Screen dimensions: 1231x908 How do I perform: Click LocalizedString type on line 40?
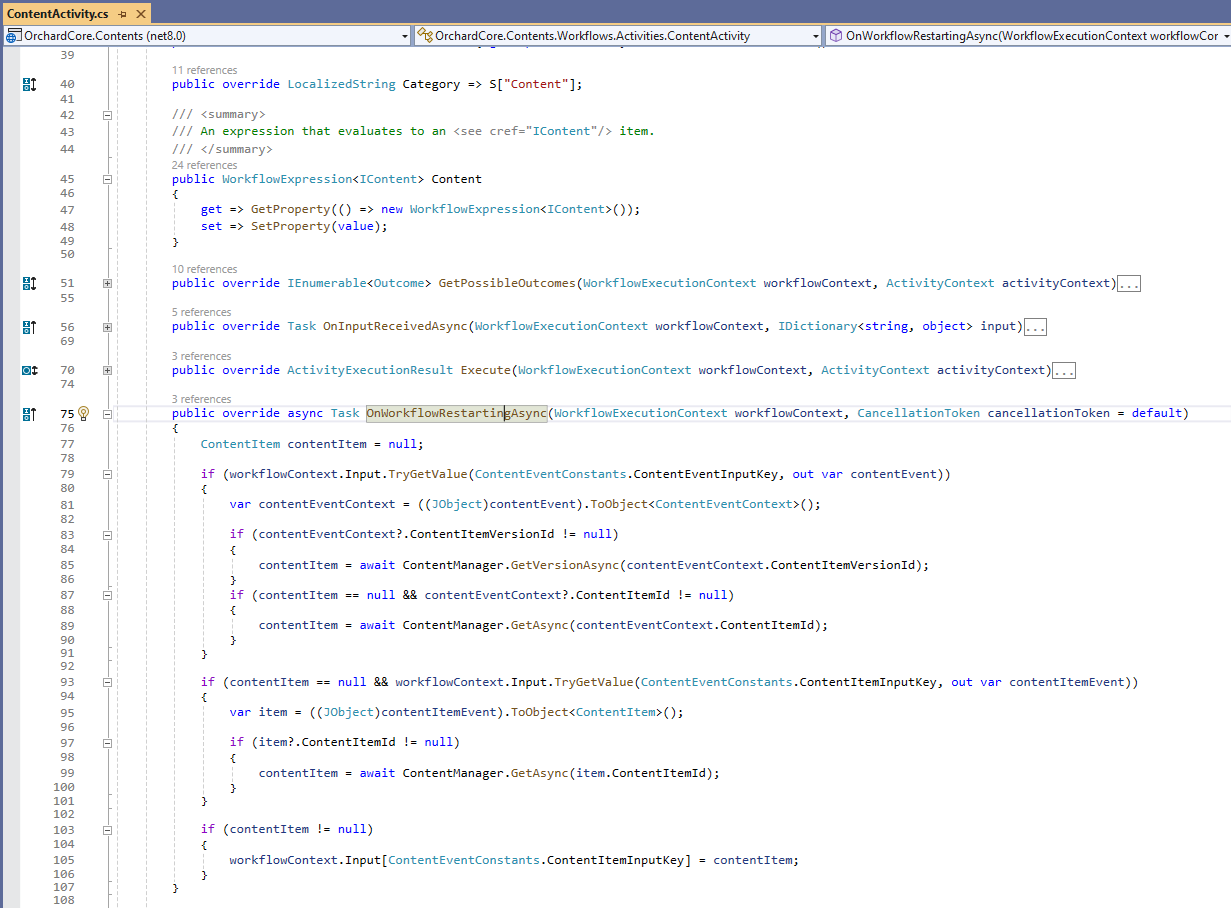[x=341, y=85]
